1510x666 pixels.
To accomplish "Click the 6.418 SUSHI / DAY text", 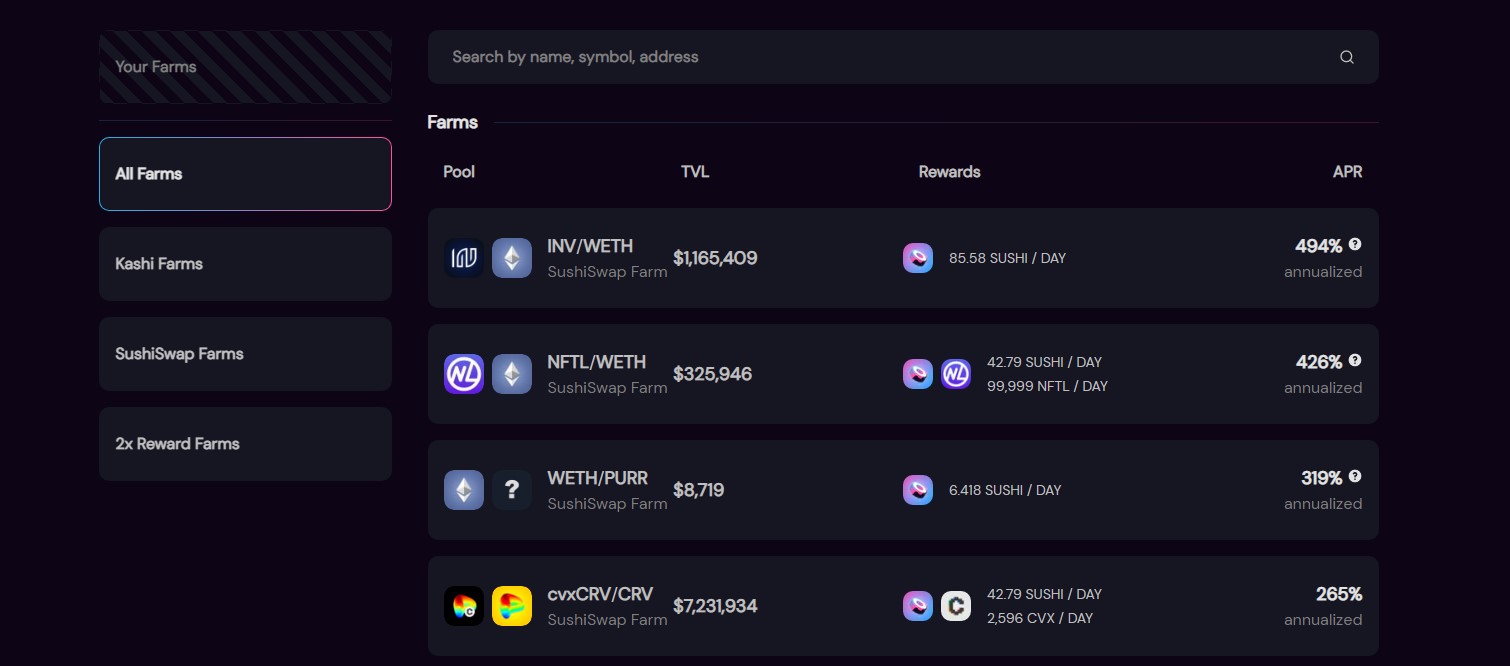I will [x=1005, y=490].
